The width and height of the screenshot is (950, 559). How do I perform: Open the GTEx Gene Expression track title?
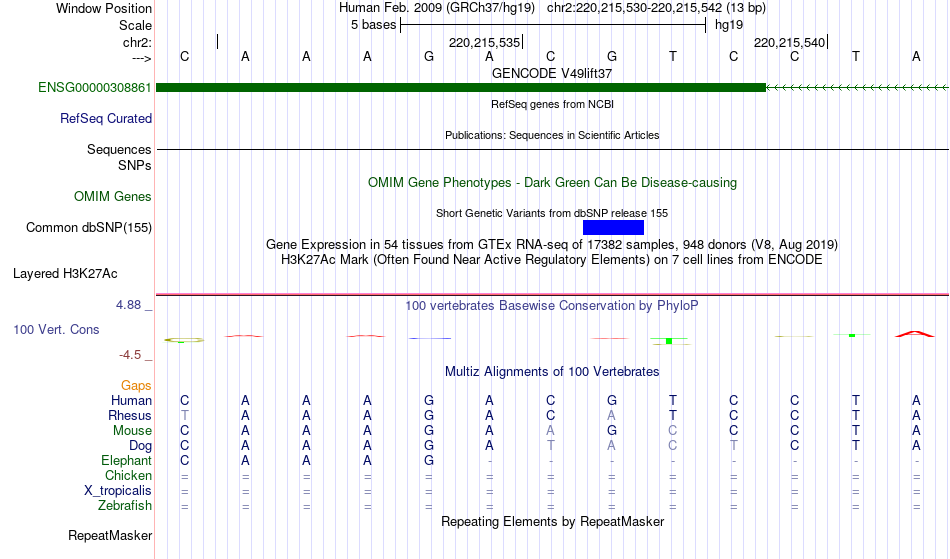(x=552, y=245)
